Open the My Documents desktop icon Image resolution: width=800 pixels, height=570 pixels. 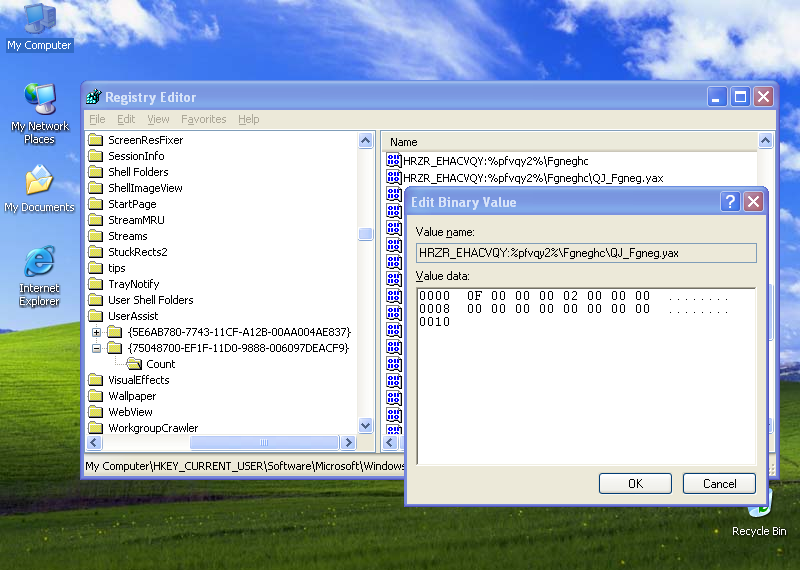(x=39, y=188)
